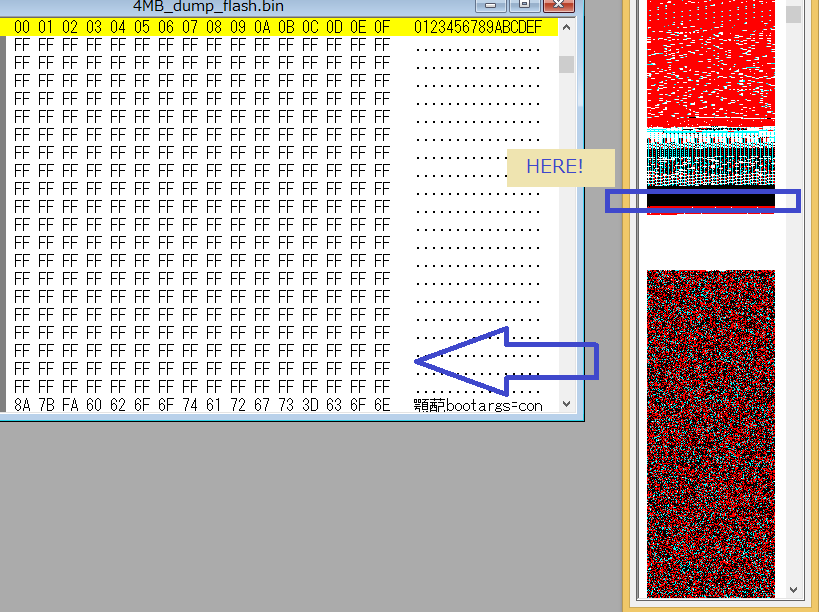Click the black band in bitmap view

point(710,199)
